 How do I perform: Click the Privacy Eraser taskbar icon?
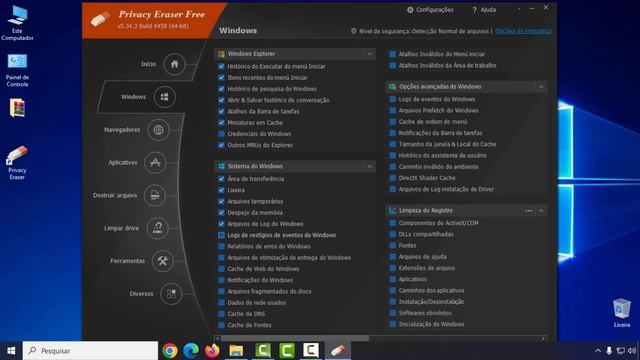[338, 351]
